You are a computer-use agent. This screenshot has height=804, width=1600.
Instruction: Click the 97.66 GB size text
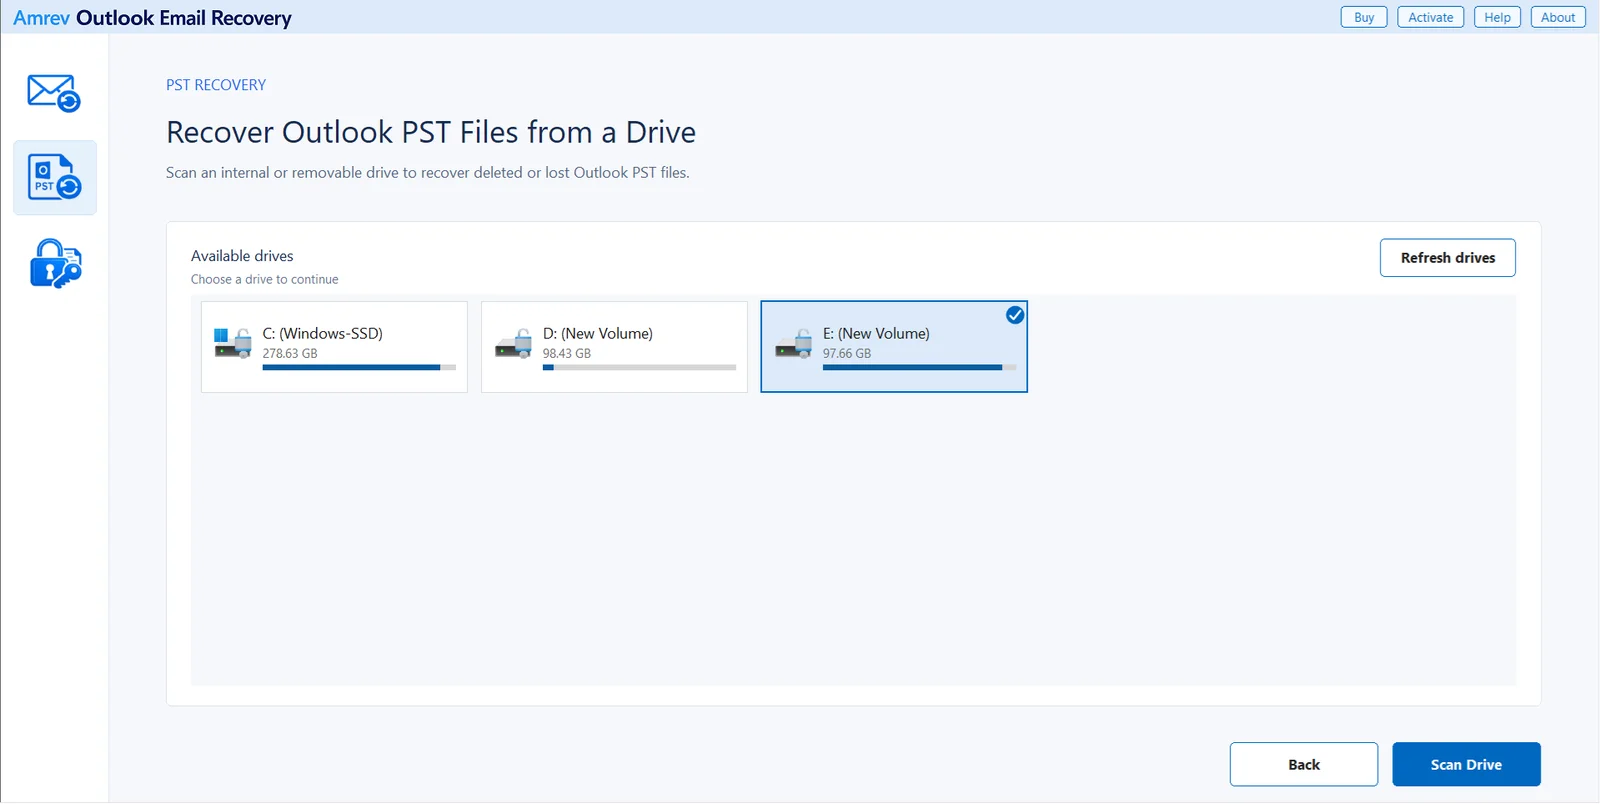pyautogui.click(x=847, y=354)
